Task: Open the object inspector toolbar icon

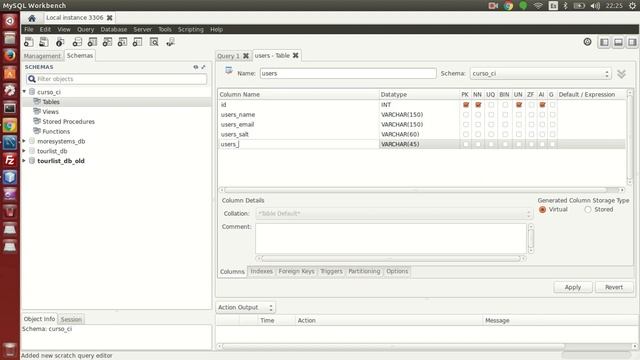Action: point(60,42)
